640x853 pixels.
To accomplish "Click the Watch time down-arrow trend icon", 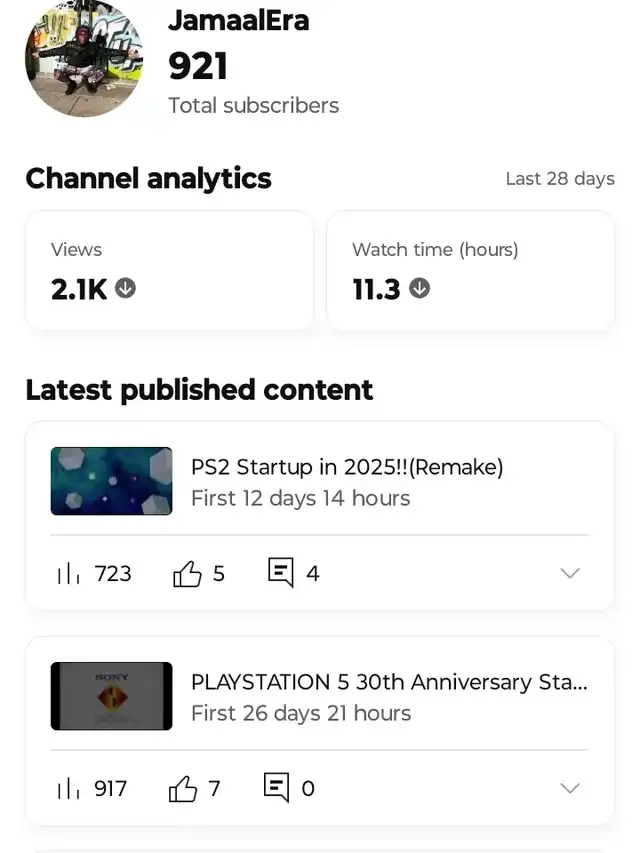I will (420, 289).
